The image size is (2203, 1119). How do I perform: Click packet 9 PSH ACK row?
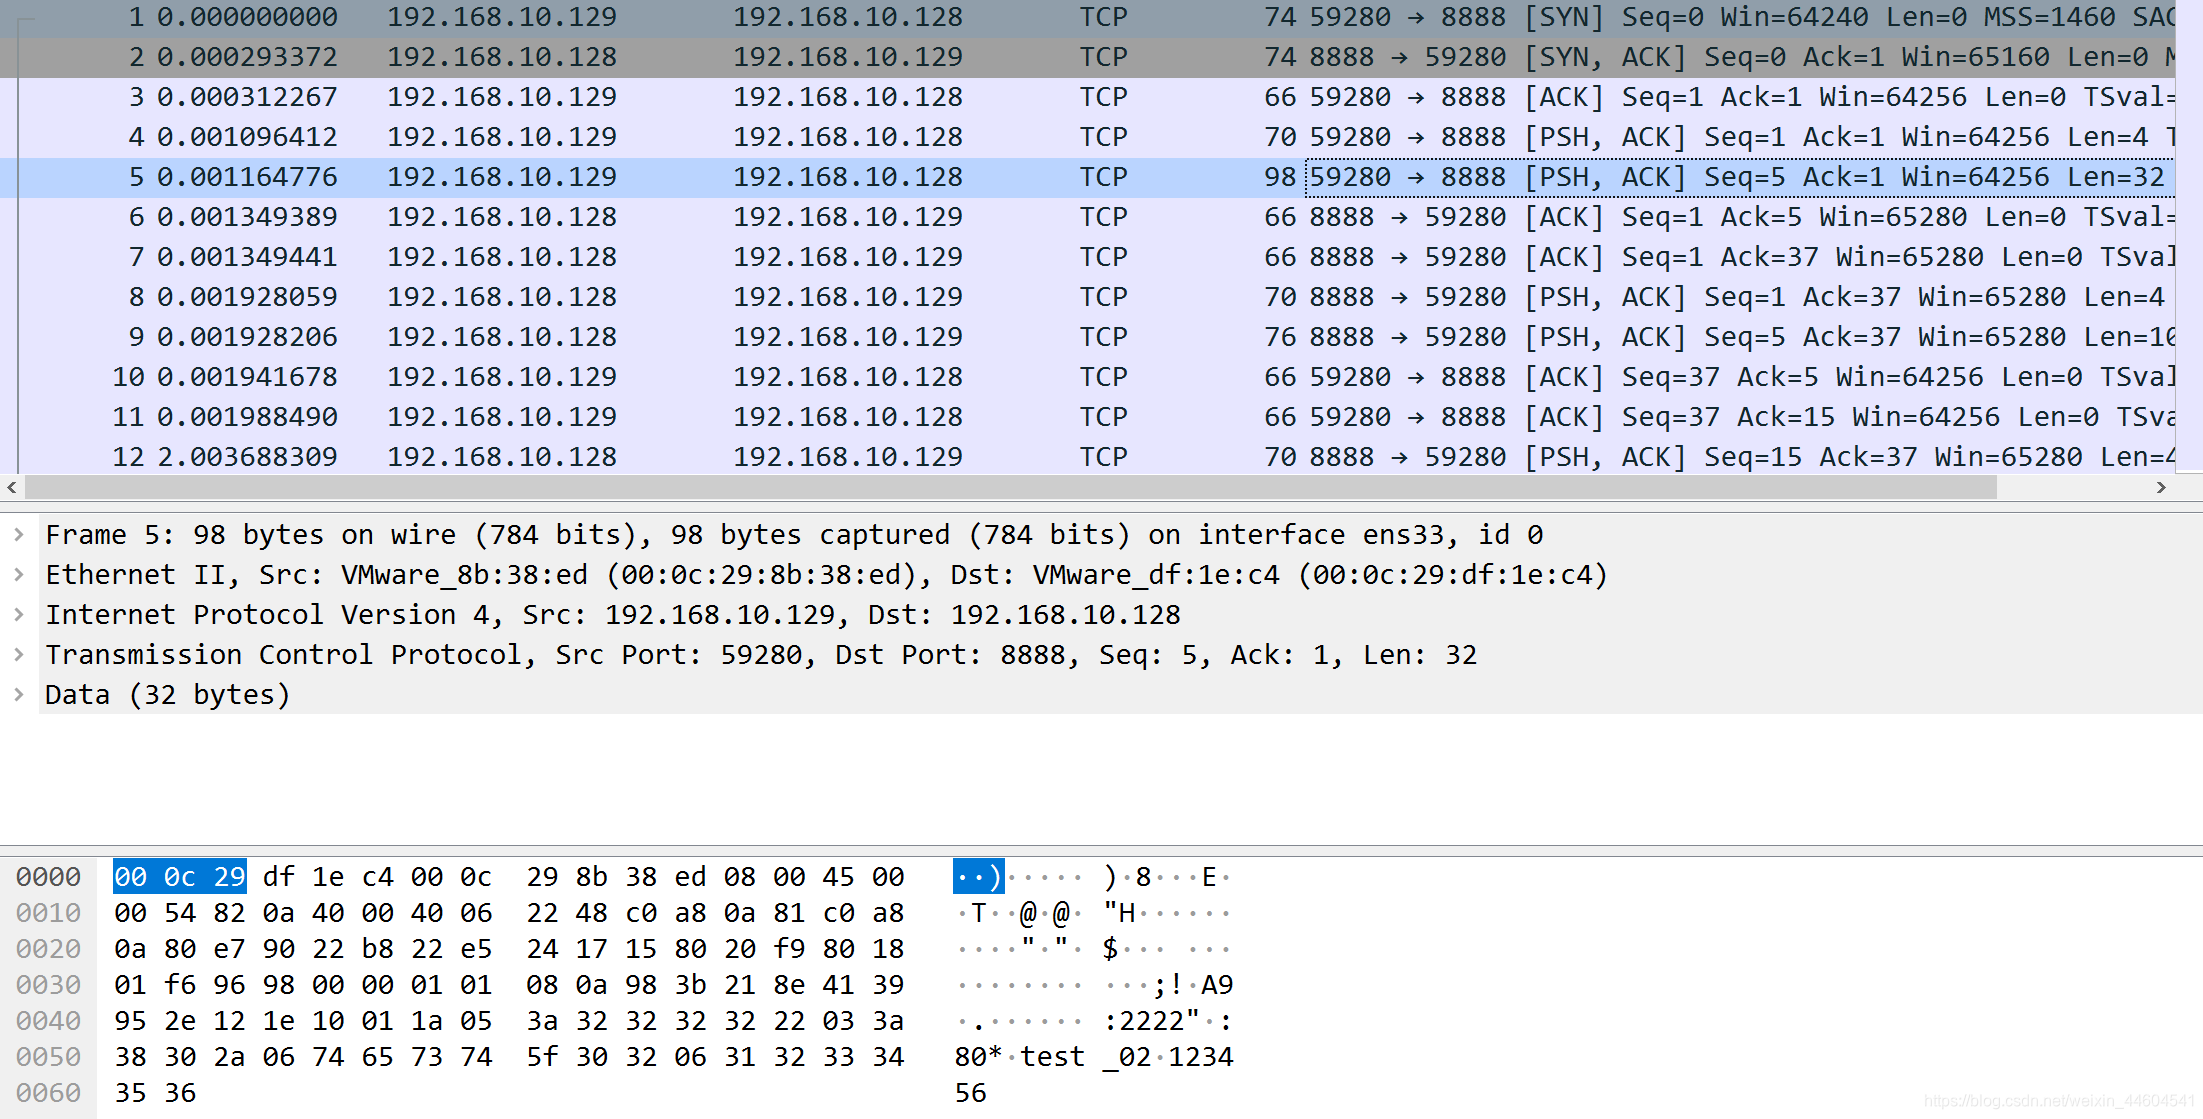pyautogui.click(x=1084, y=337)
